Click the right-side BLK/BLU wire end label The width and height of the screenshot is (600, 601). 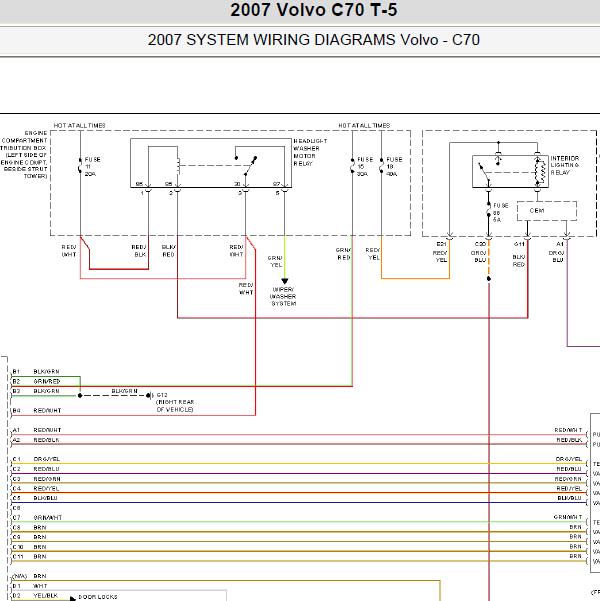pos(569,498)
